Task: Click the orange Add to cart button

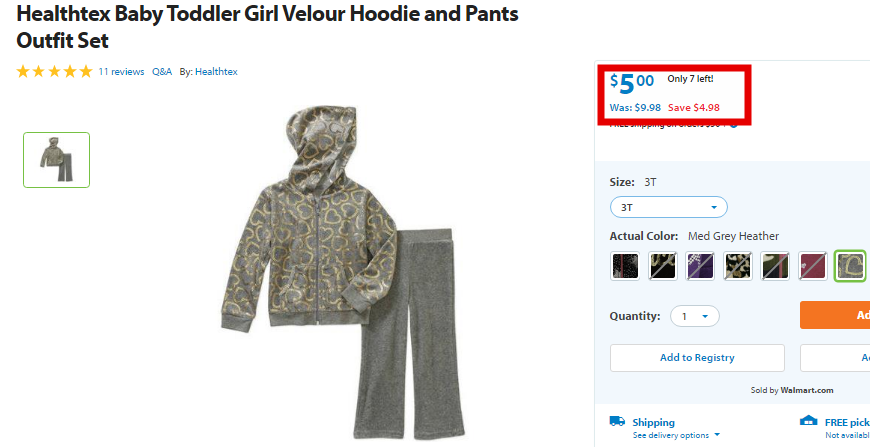Action: [834, 315]
